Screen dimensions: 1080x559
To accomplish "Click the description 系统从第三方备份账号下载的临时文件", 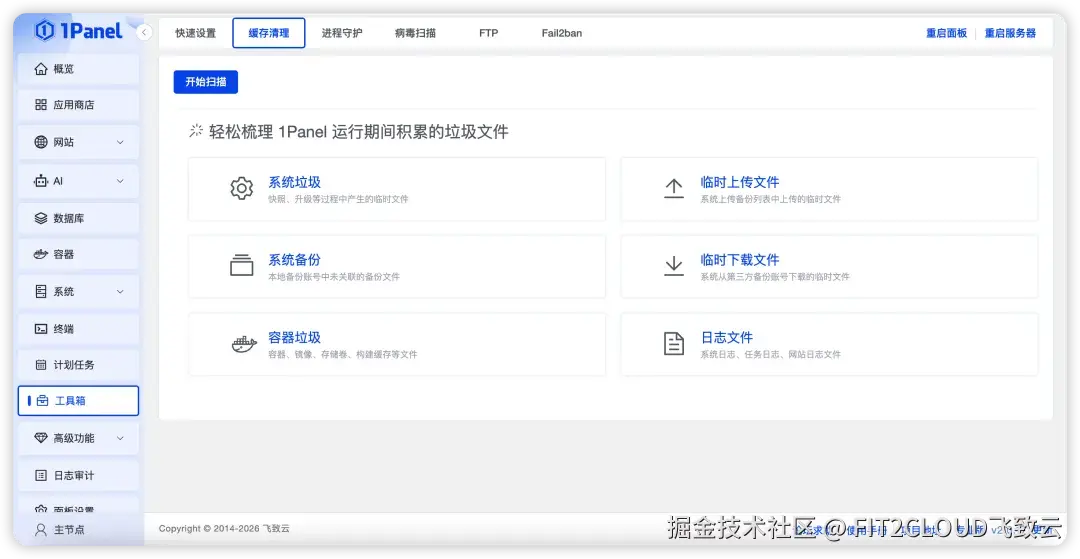I will click(x=775, y=277).
